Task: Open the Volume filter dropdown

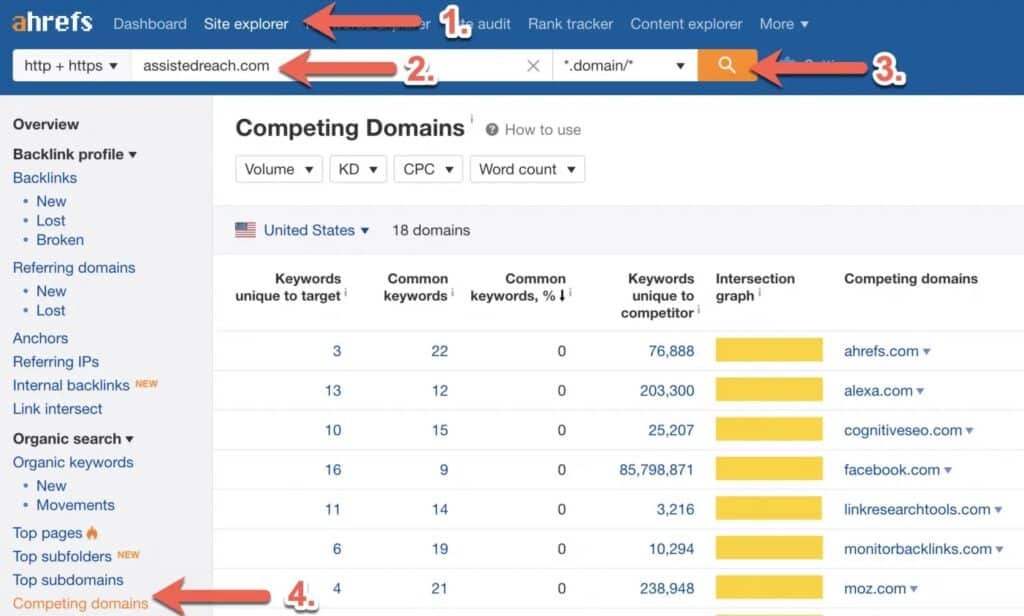Action: [x=278, y=169]
